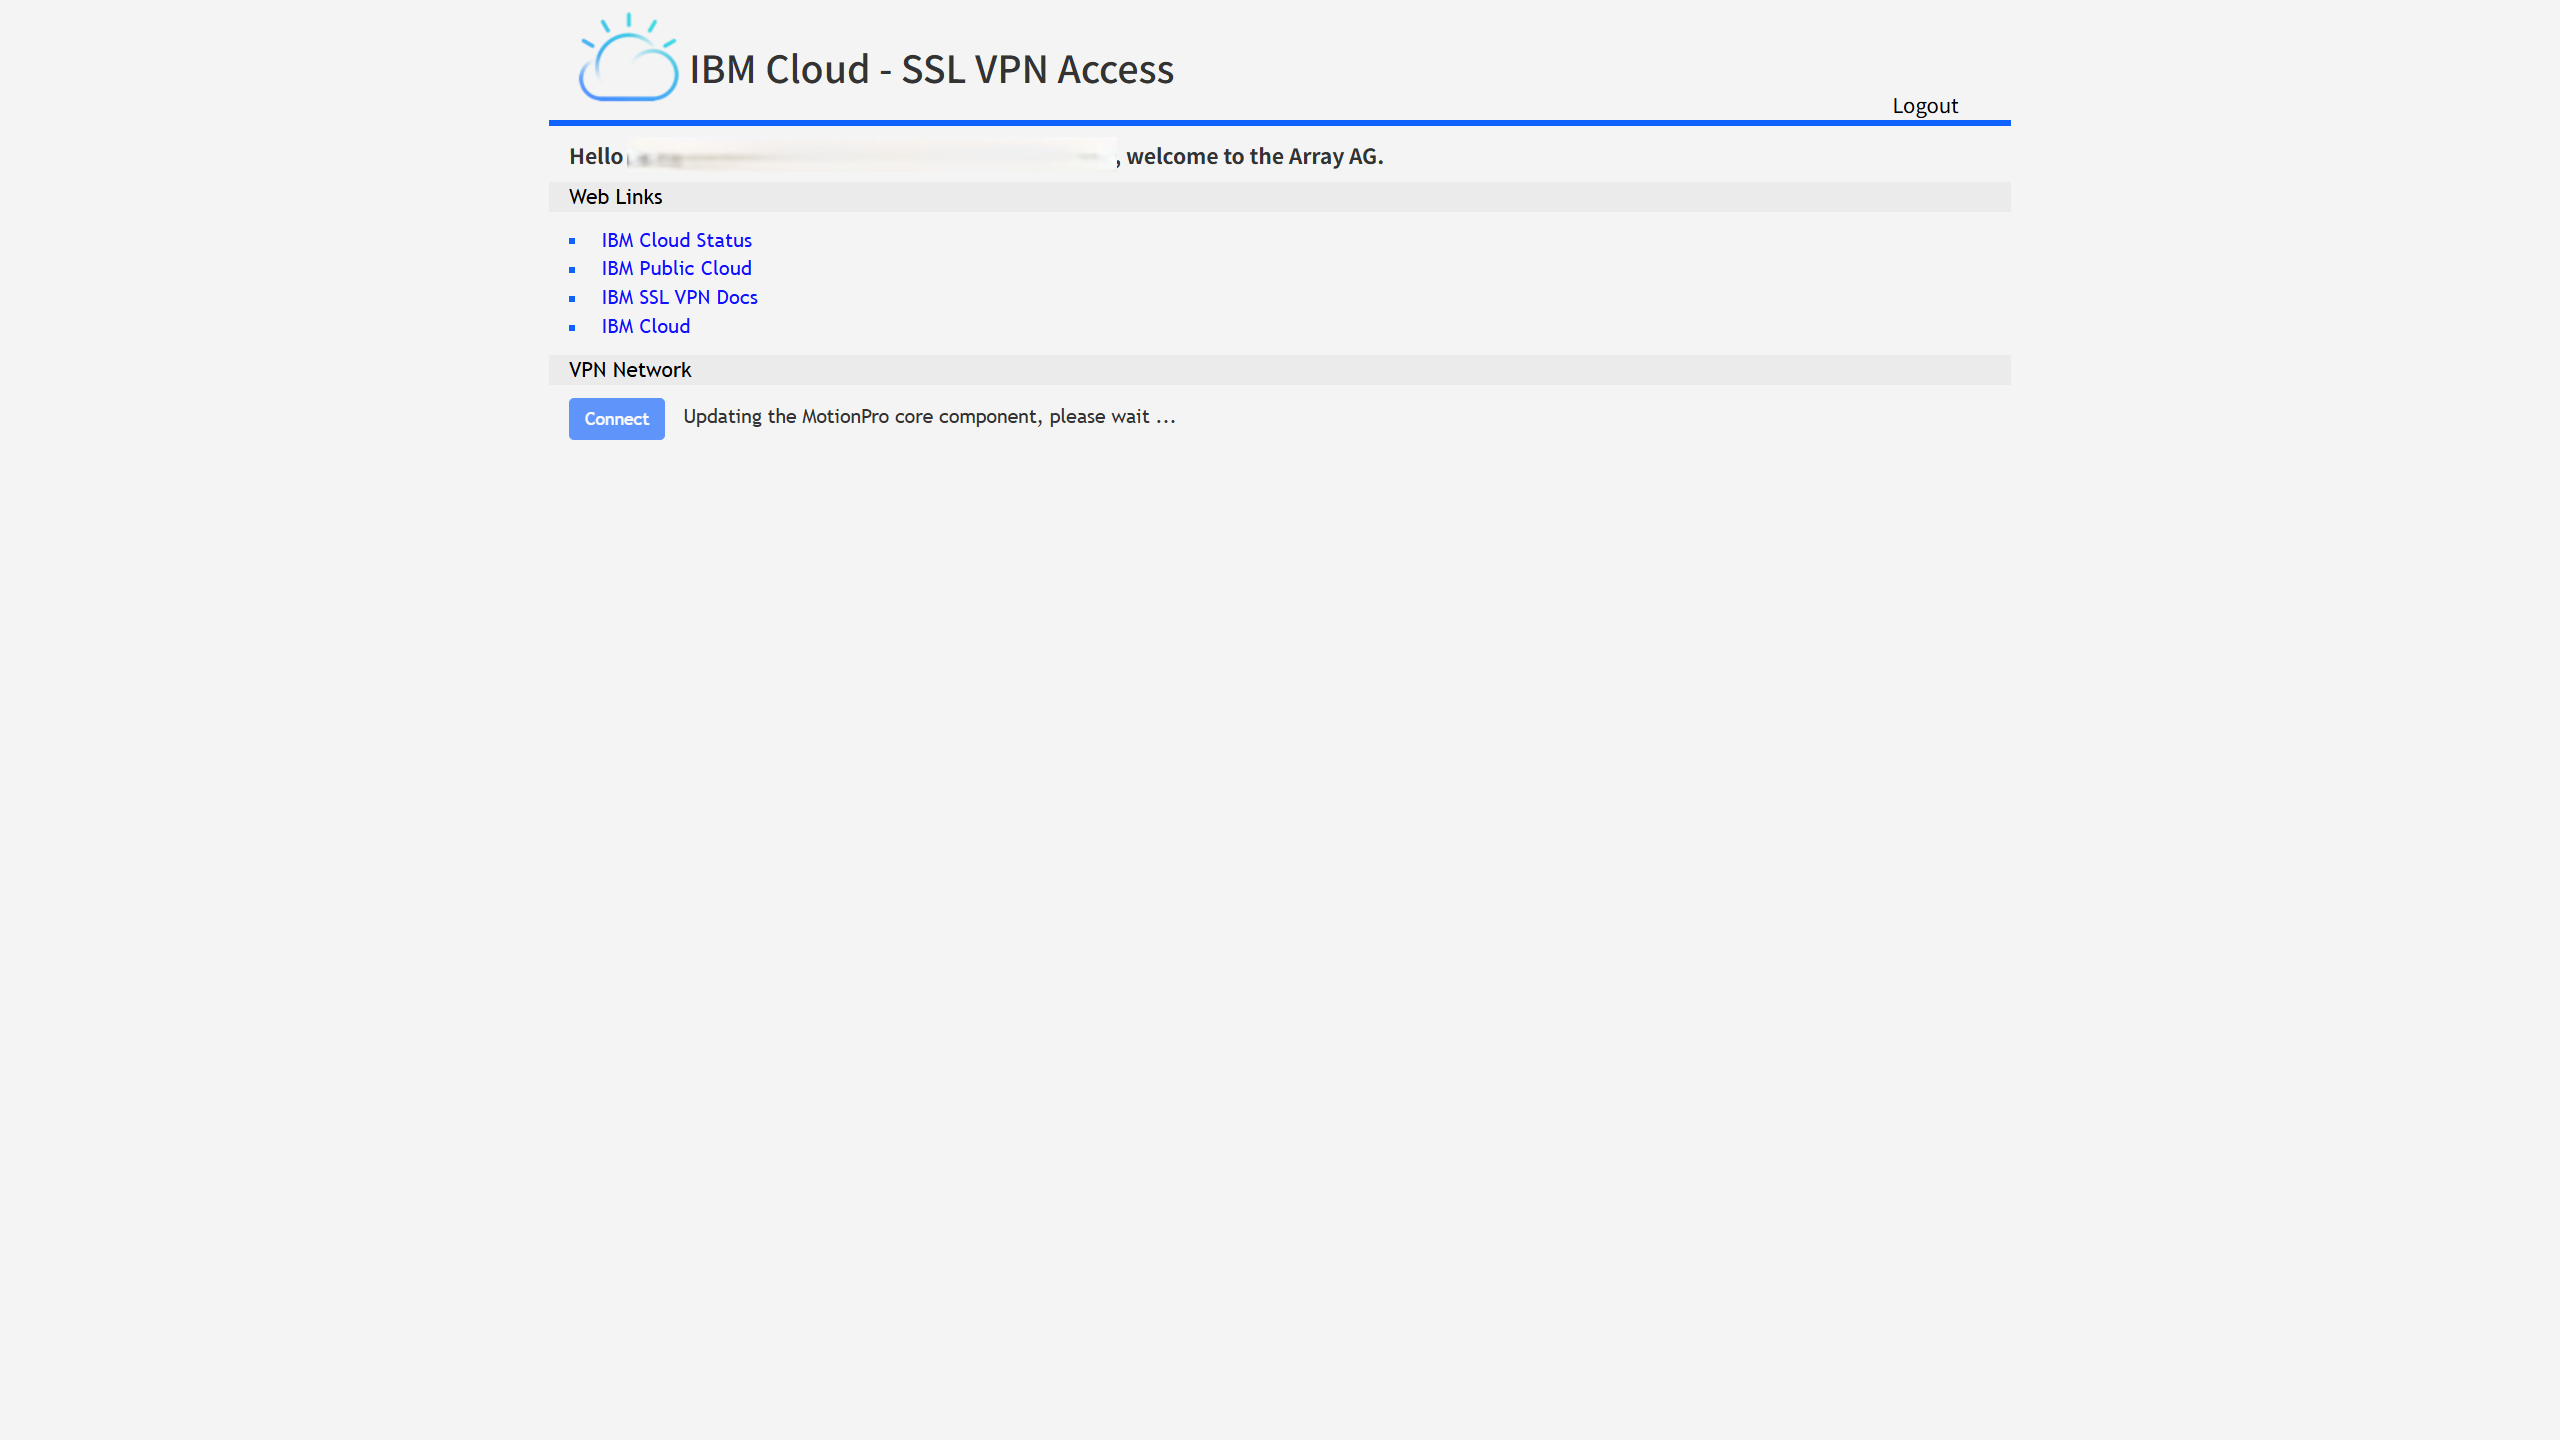Click the sun rays detail of the logo
This screenshot has width=2560, height=1440.
pyautogui.click(x=628, y=22)
